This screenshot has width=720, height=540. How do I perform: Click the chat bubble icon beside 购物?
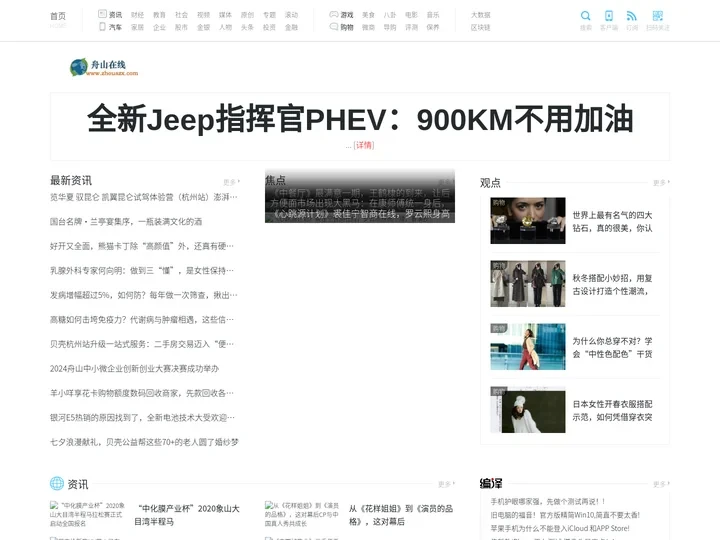pyautogui.click(x=334, y=27)
